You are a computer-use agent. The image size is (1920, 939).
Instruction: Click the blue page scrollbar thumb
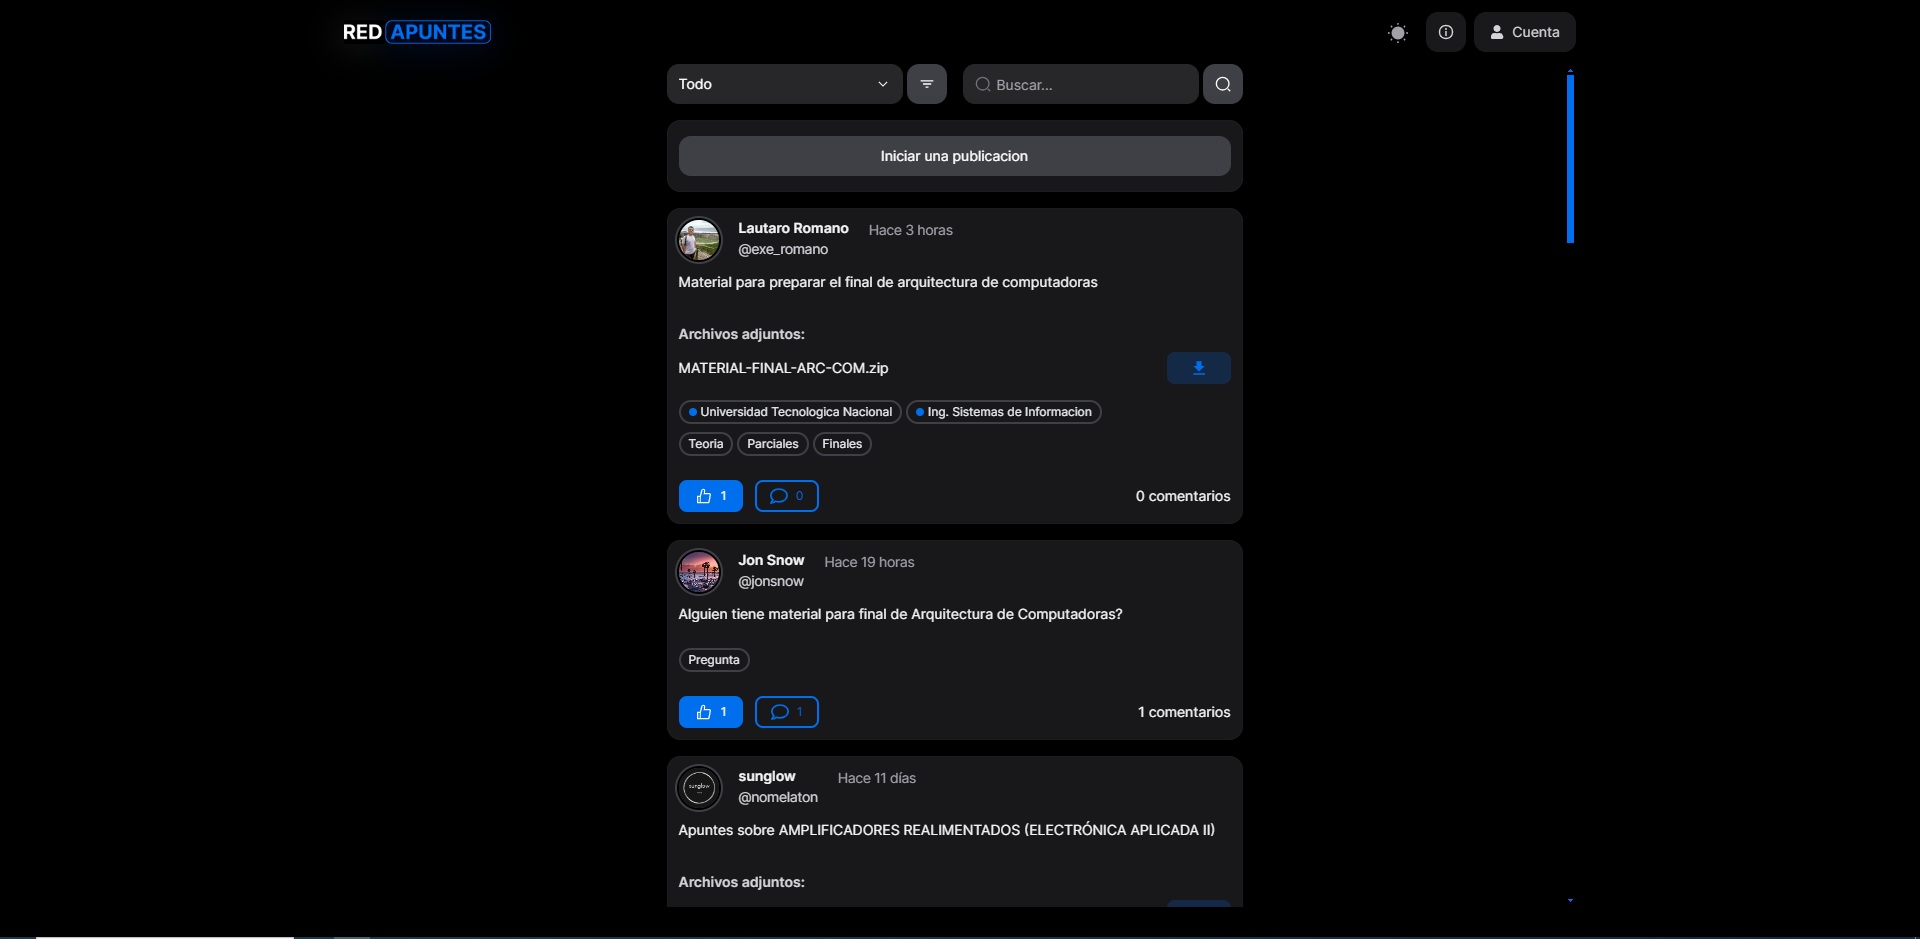(x=1570, y=158)
